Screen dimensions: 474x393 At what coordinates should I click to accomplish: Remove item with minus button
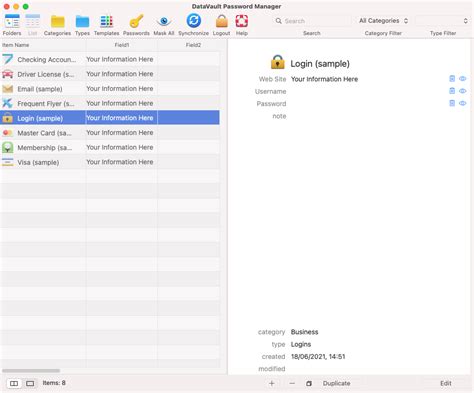pos(292,384)
